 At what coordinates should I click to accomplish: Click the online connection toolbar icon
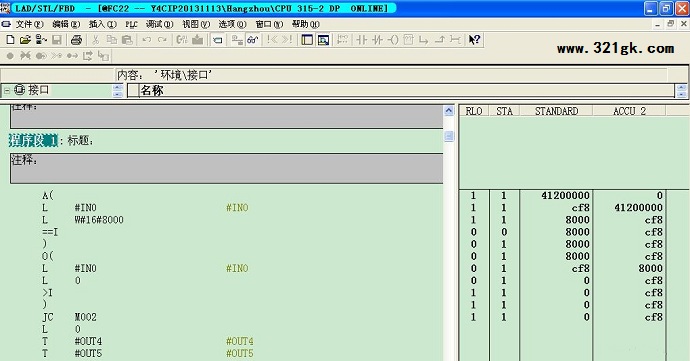click(218, 40)
